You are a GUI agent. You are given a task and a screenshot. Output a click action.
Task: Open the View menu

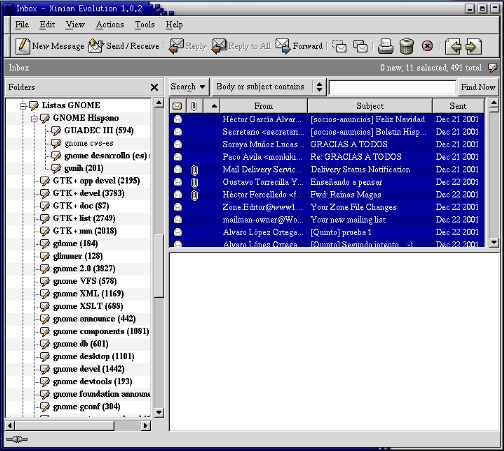pos(75,25)
